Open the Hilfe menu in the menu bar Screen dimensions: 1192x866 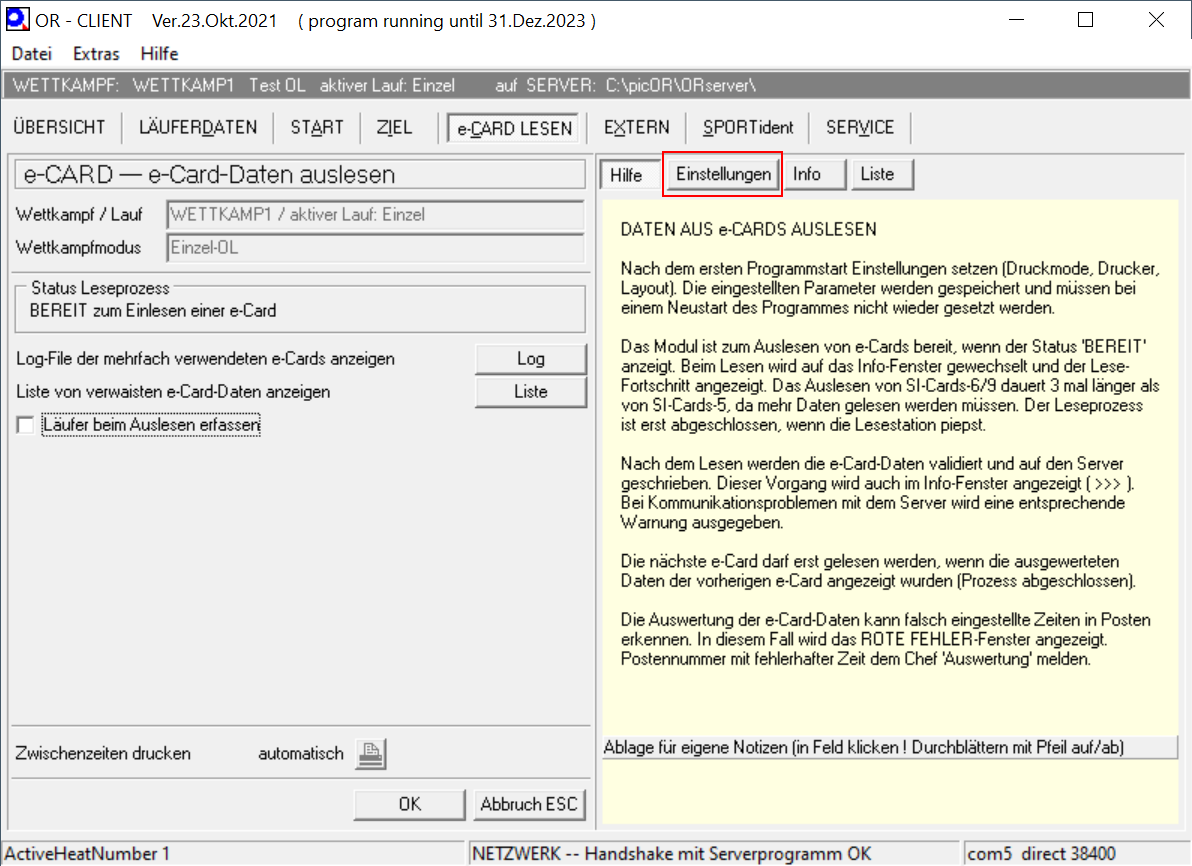(159, 54)
